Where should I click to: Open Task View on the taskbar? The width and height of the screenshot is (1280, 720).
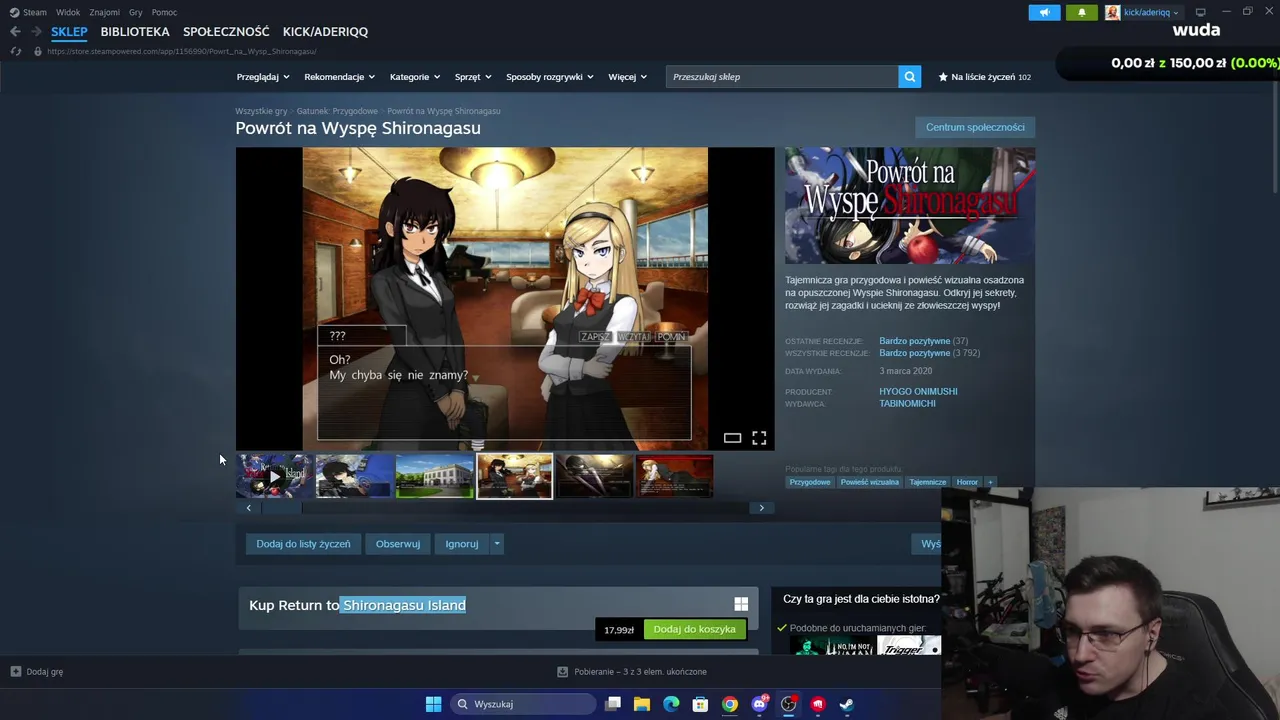[613, 704]
